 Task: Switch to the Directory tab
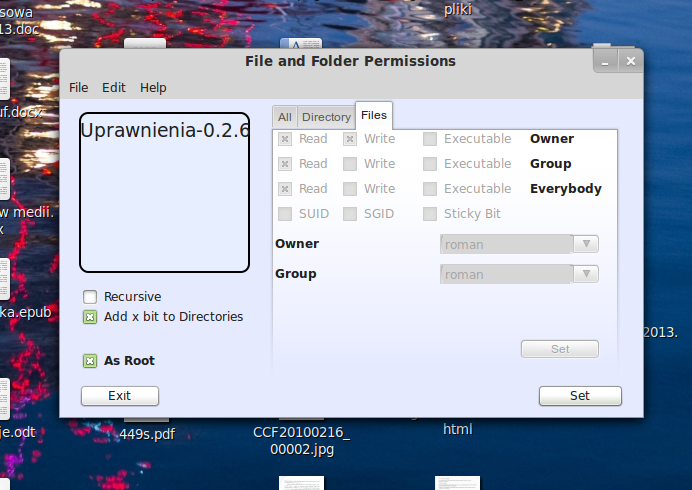326,117
